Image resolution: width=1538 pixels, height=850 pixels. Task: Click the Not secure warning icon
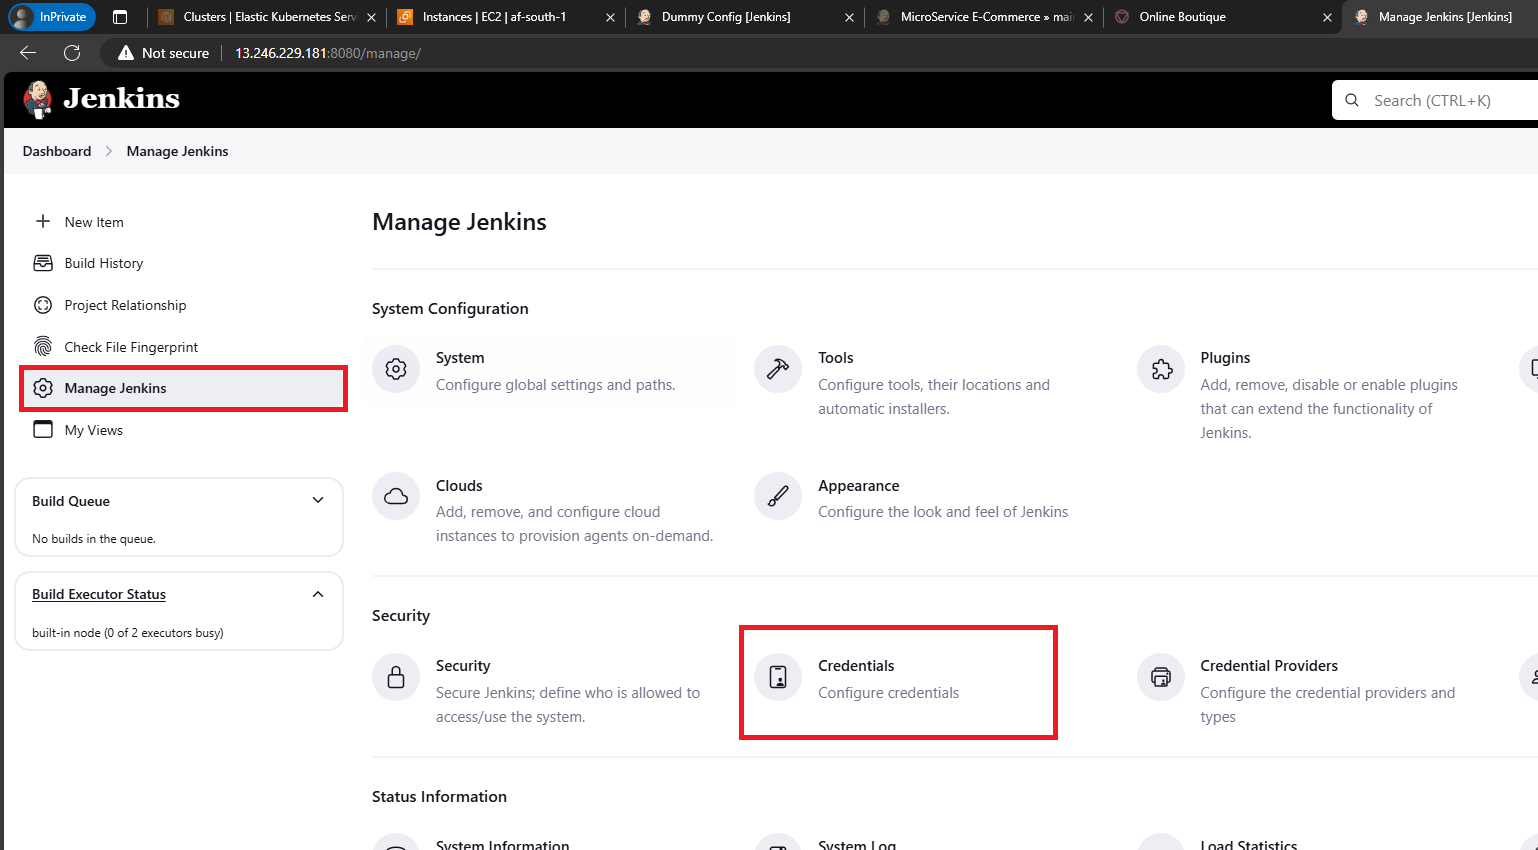pyautogui.click(x=126, y=53)
